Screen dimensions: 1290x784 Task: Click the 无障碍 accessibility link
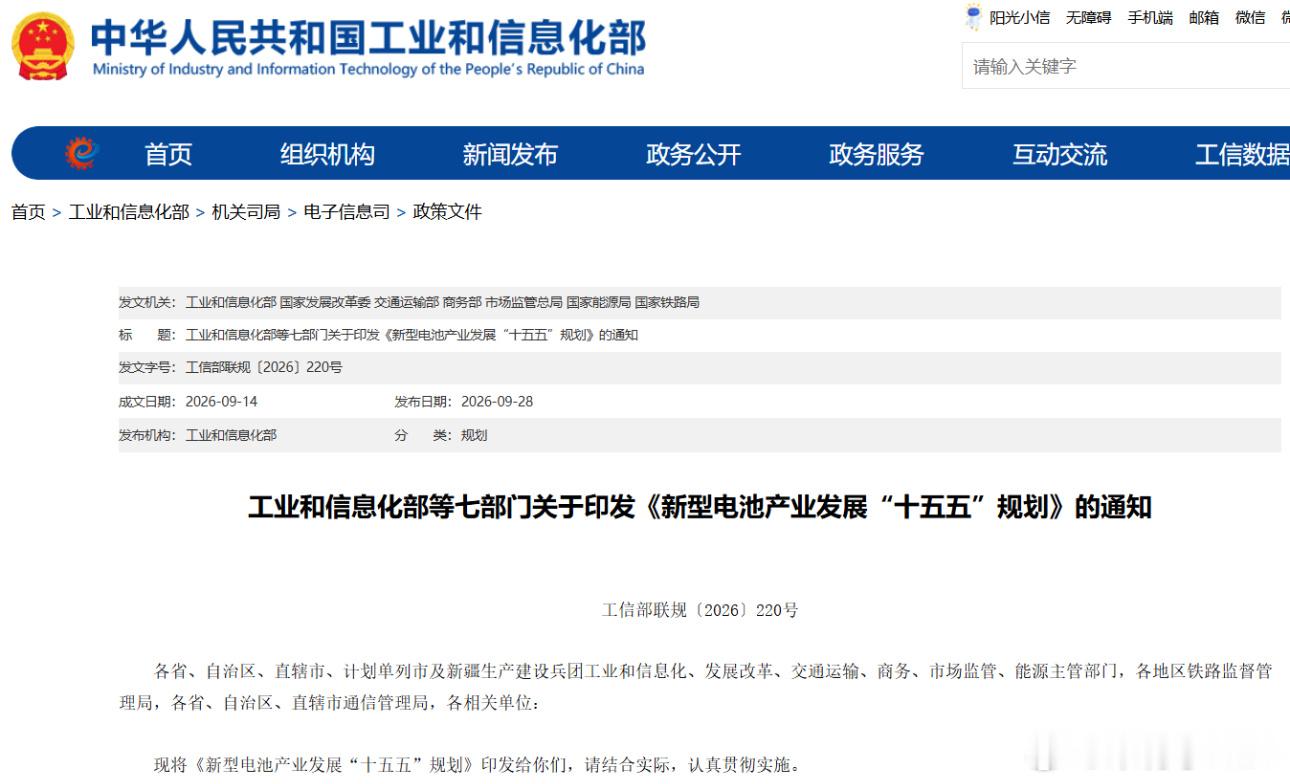click(1088, 17)
